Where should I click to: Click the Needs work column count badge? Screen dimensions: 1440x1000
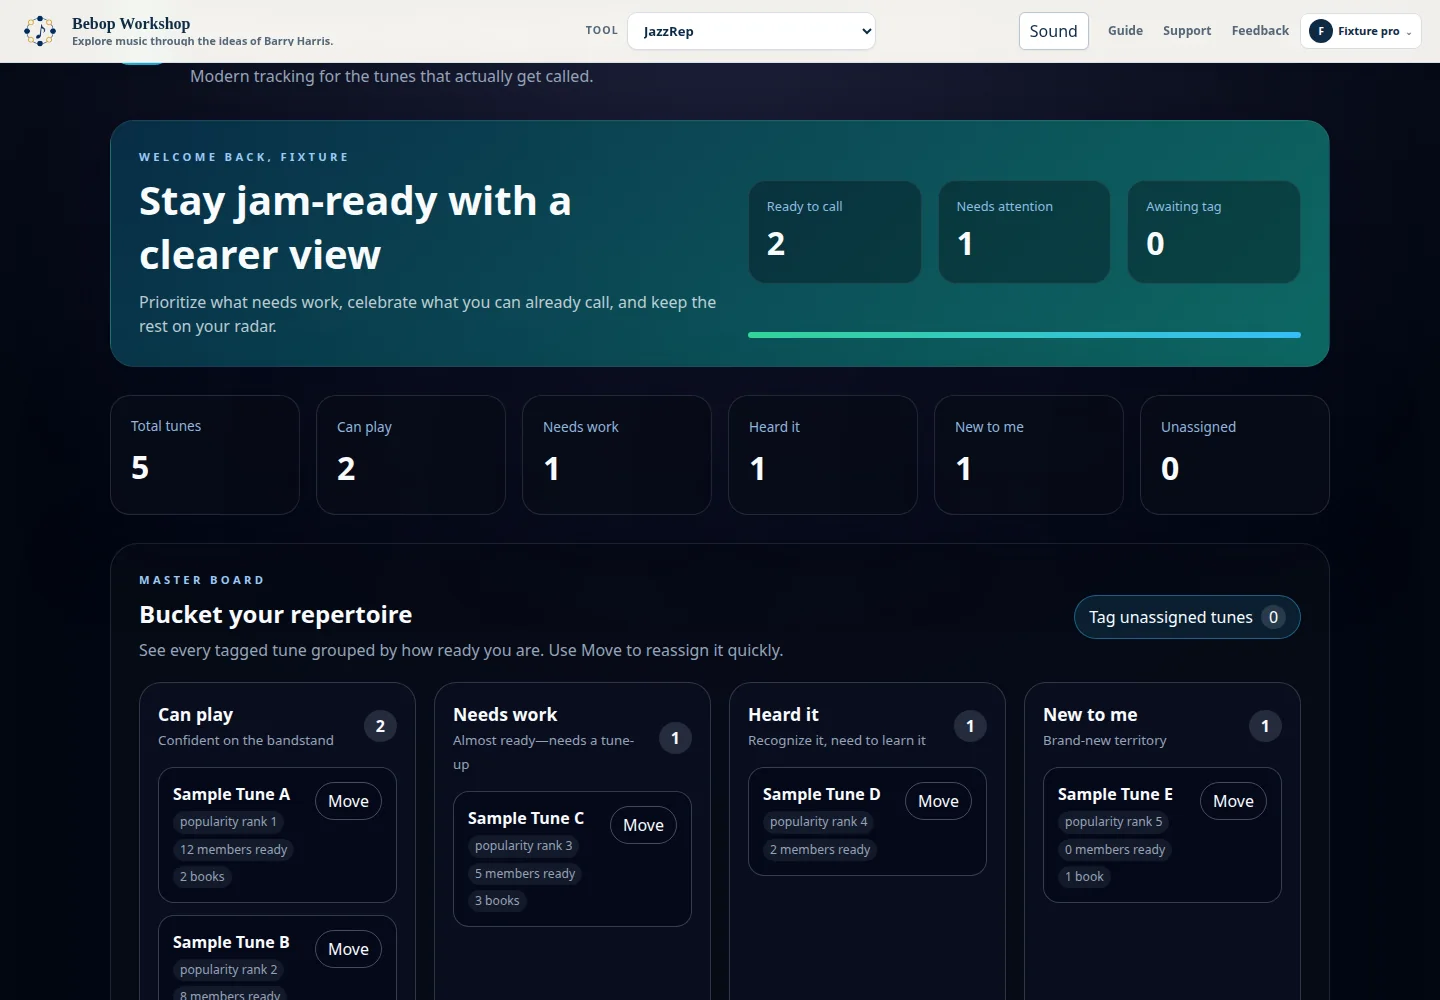[675, 738]
